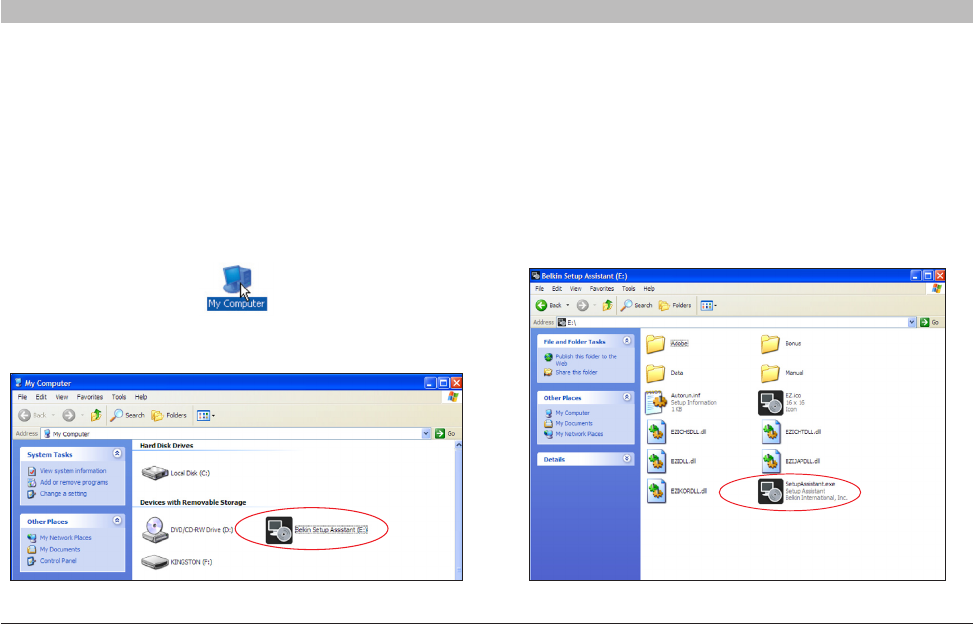Open Back history dropdown in Belkin window
The width and height of the screenshot is (973, 624).
567,305
